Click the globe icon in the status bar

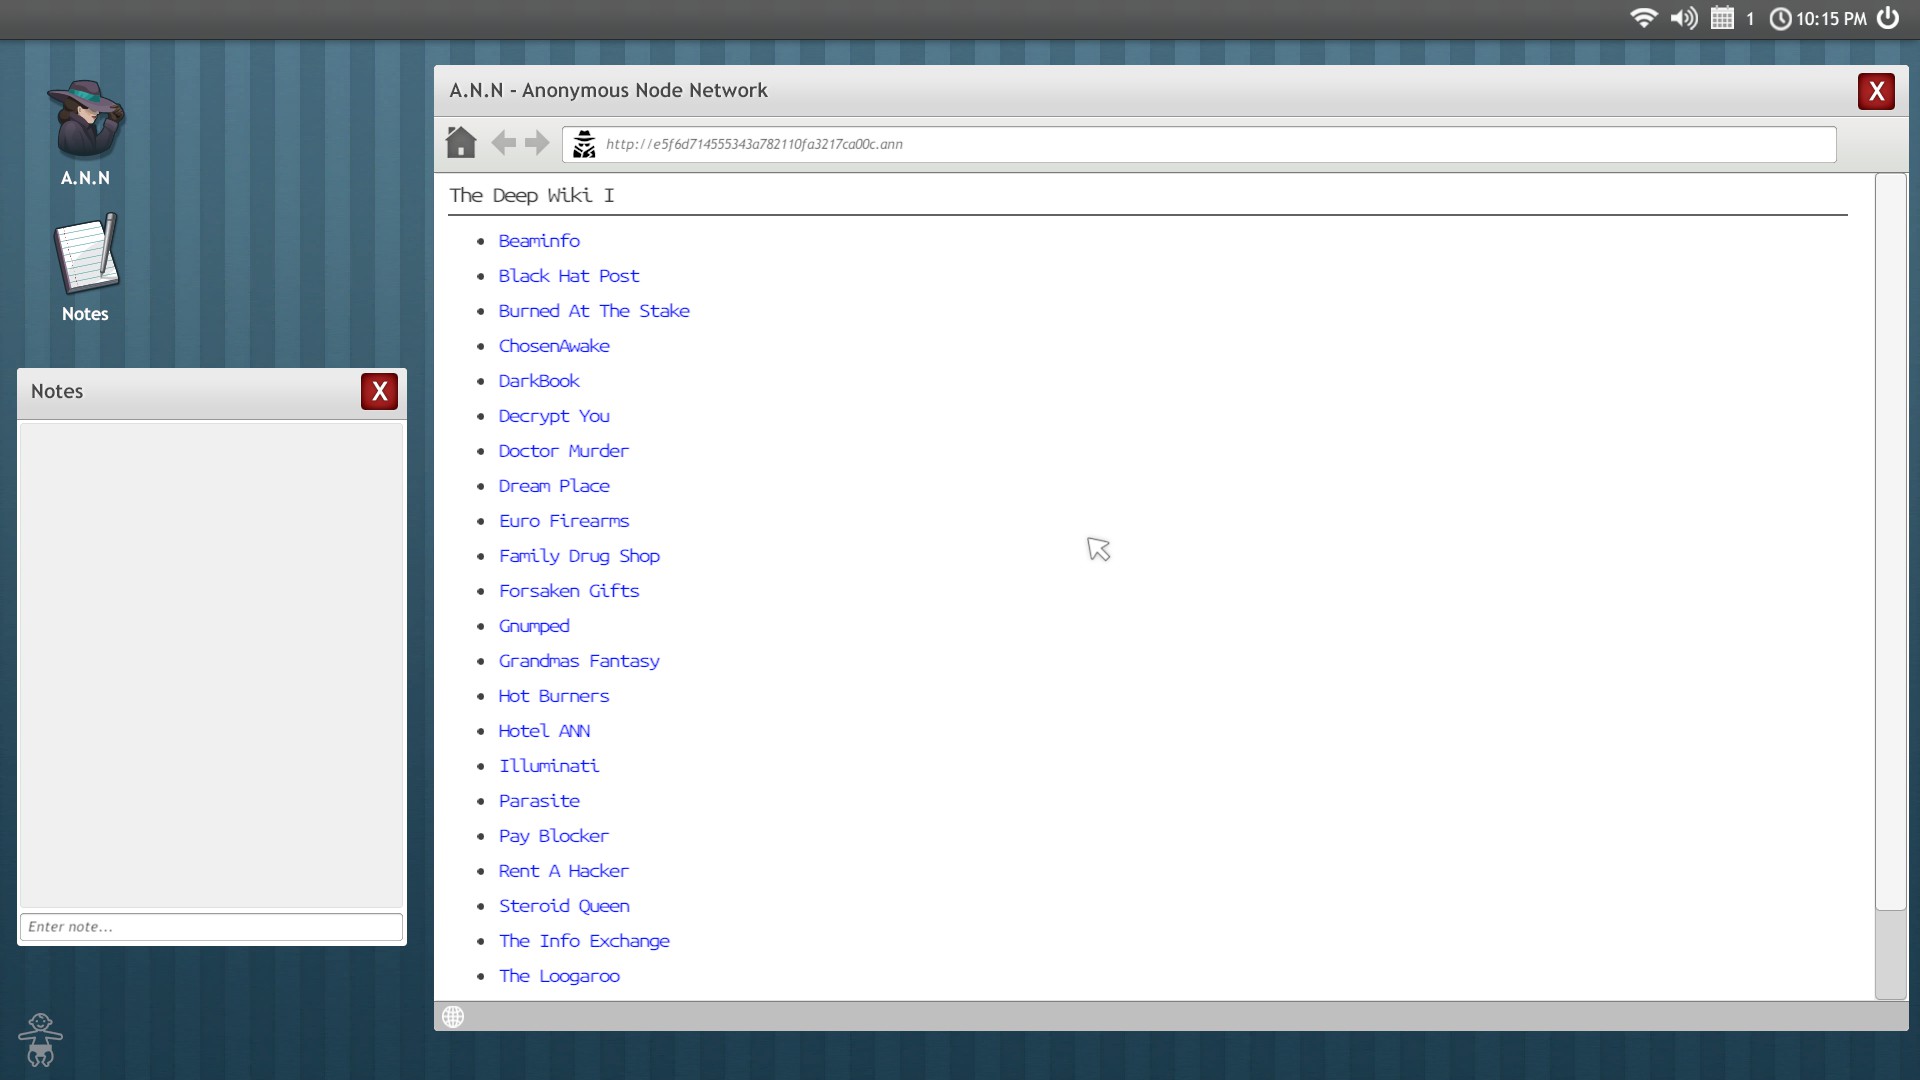(453, 1017)
